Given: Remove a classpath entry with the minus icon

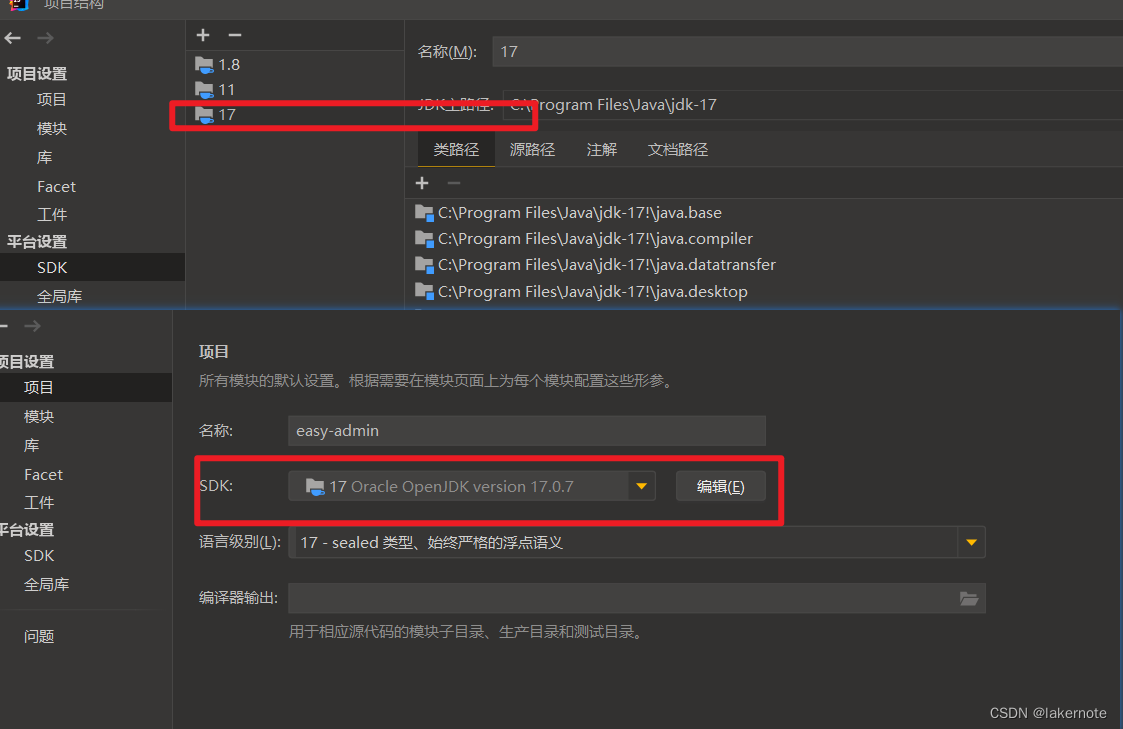Looking at the screenshot, I should (x=454, y=183).
